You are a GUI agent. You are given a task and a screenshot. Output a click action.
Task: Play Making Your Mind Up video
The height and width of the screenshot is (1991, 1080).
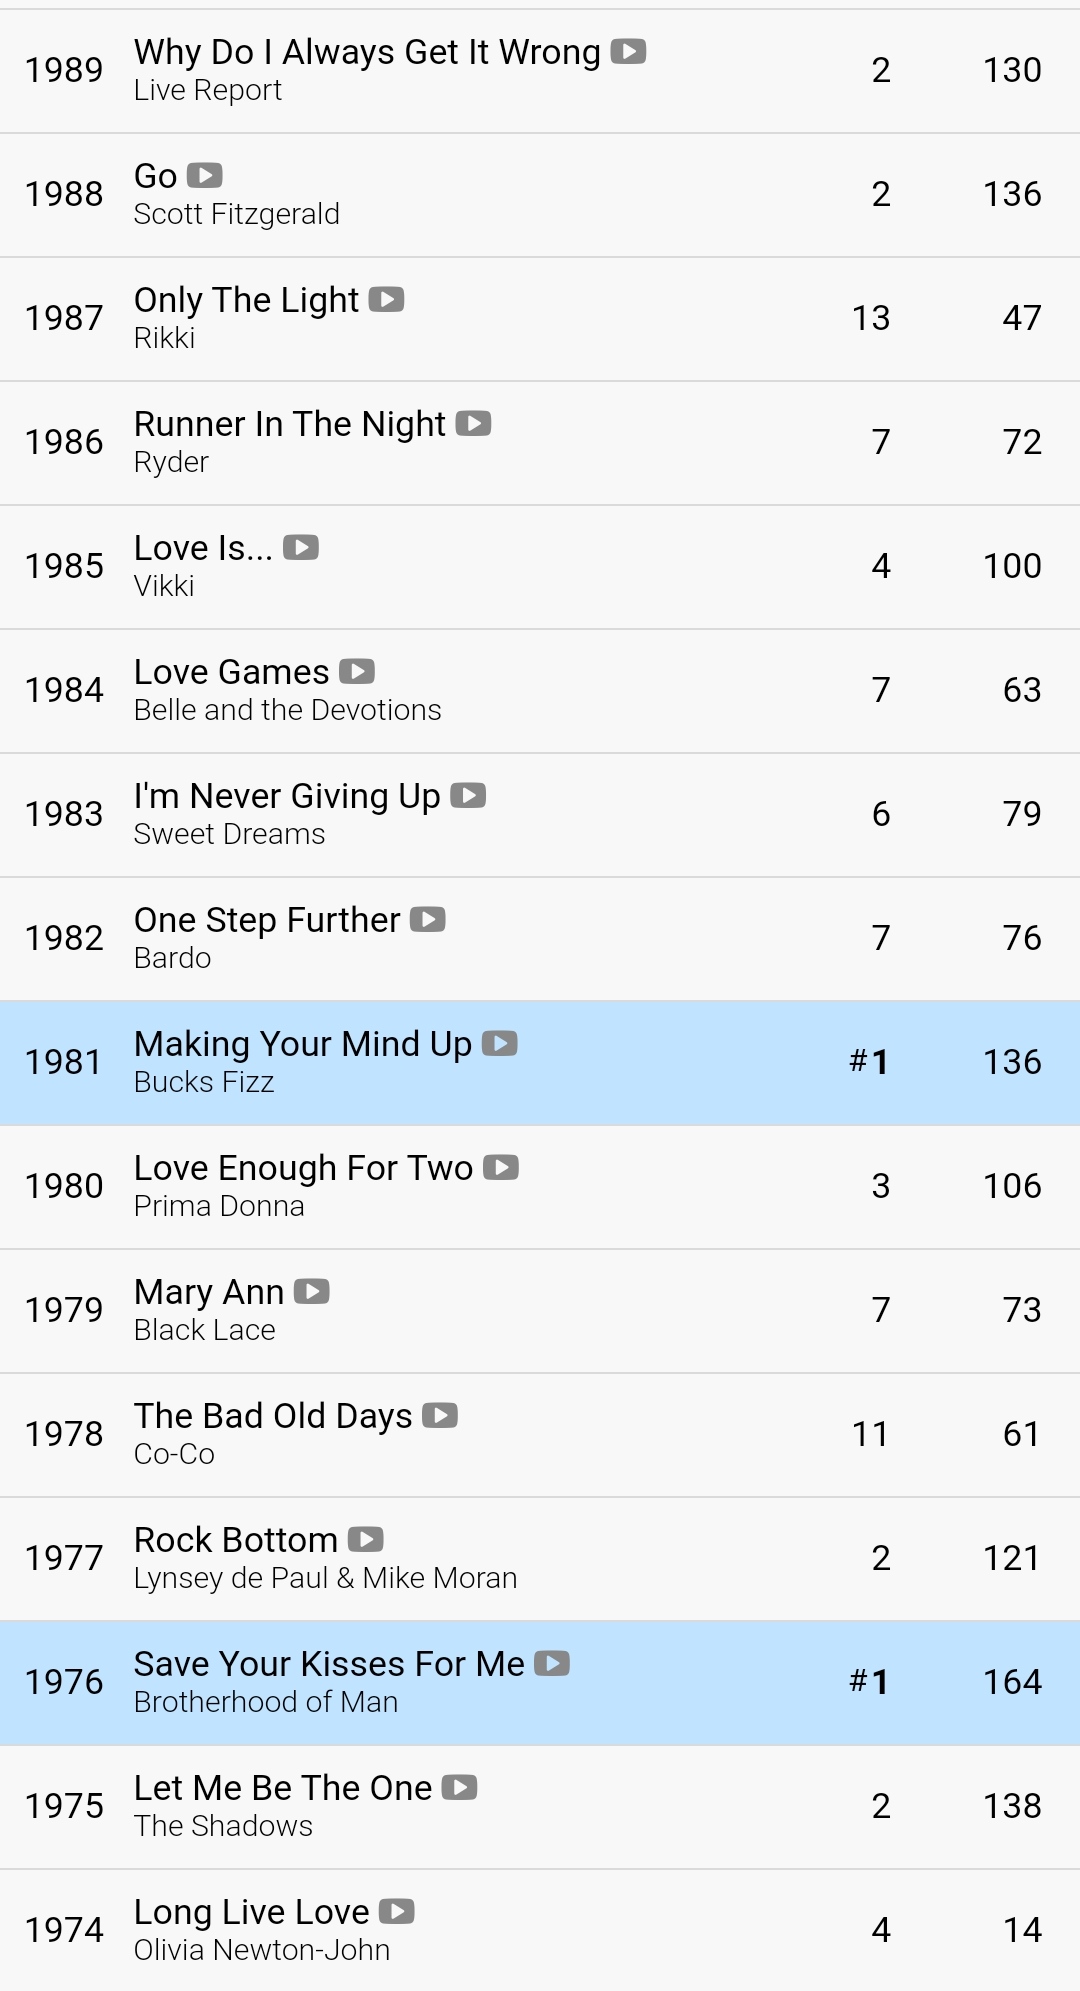point(500,1043)
